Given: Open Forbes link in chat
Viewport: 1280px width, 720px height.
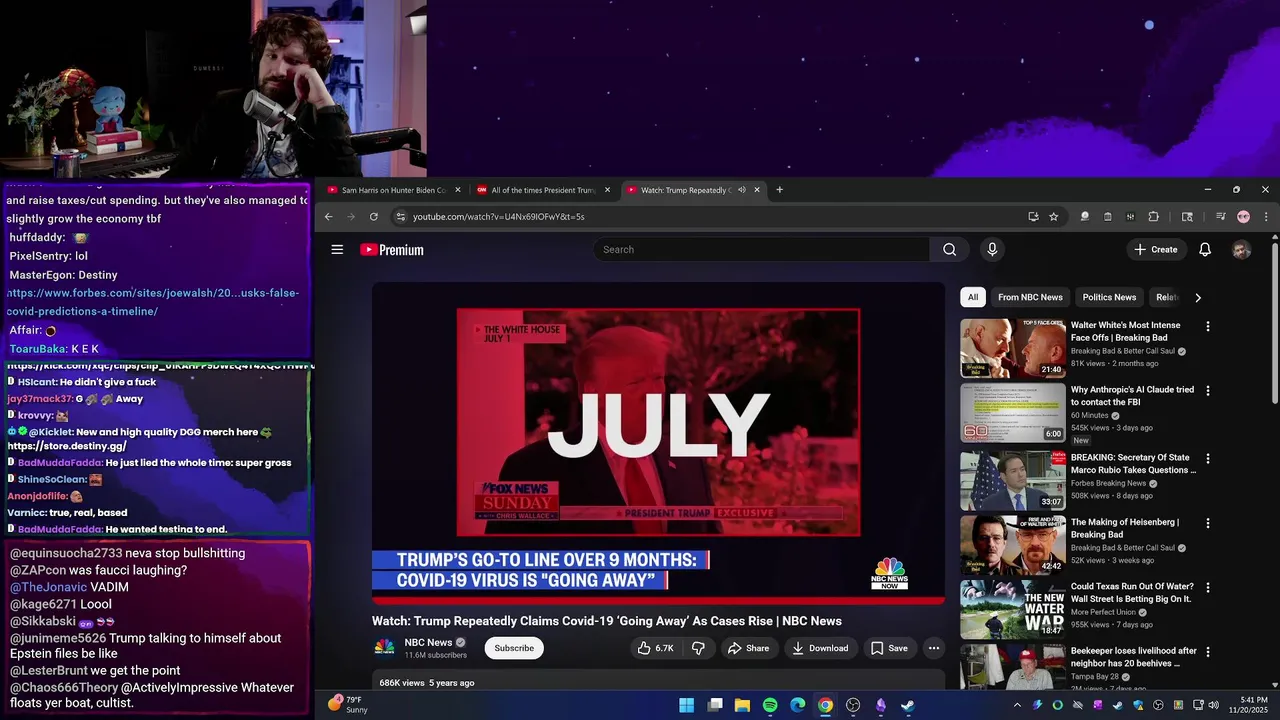Looking at the screenshot, I should (x=153, y=302).
